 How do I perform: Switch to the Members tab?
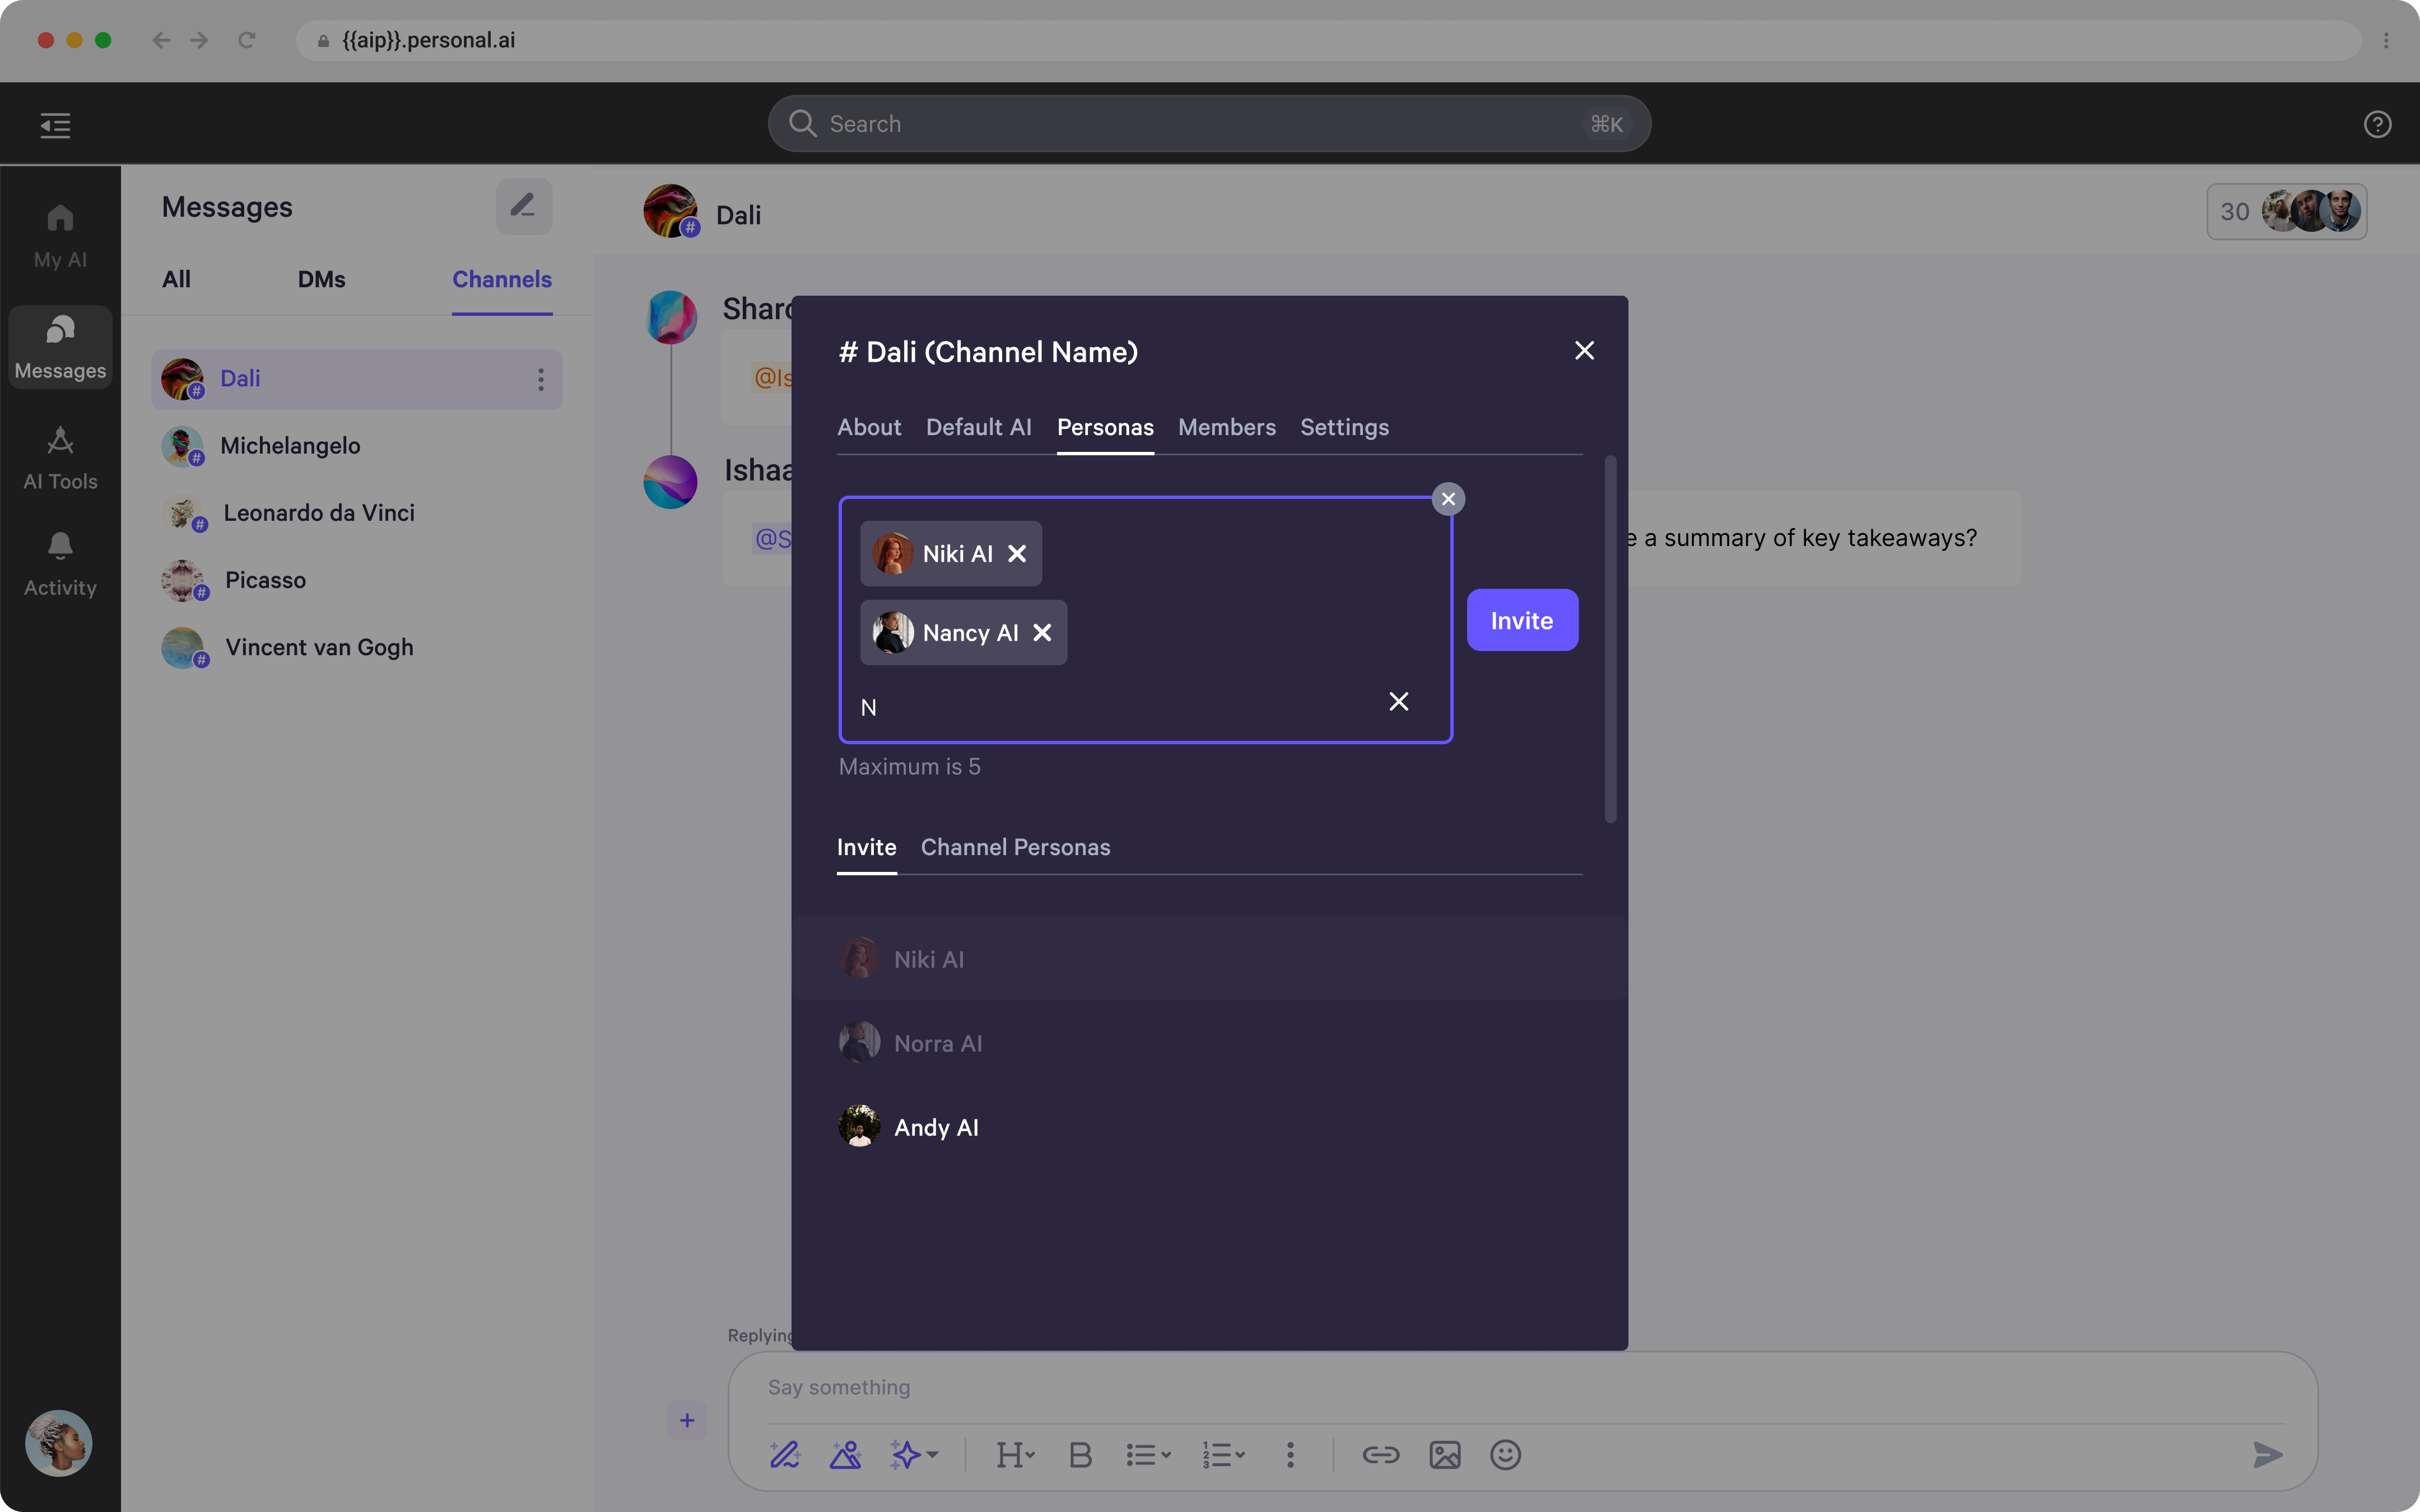(1226, 427)
